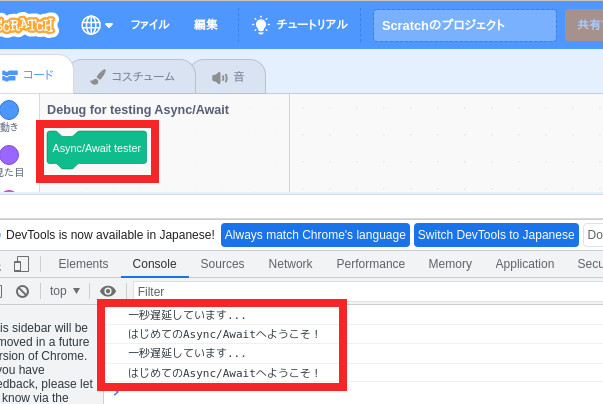
Task: Open the Sources DevTools tab
Action: coord(222,264)
